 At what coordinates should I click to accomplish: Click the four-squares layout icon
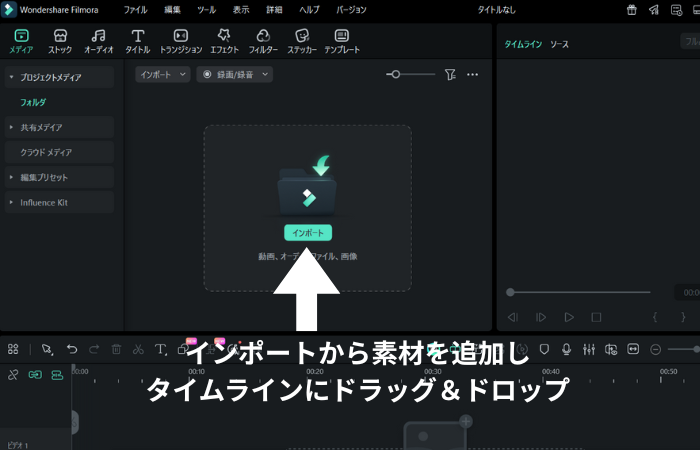pyautogui.click(x=13, y=349)
